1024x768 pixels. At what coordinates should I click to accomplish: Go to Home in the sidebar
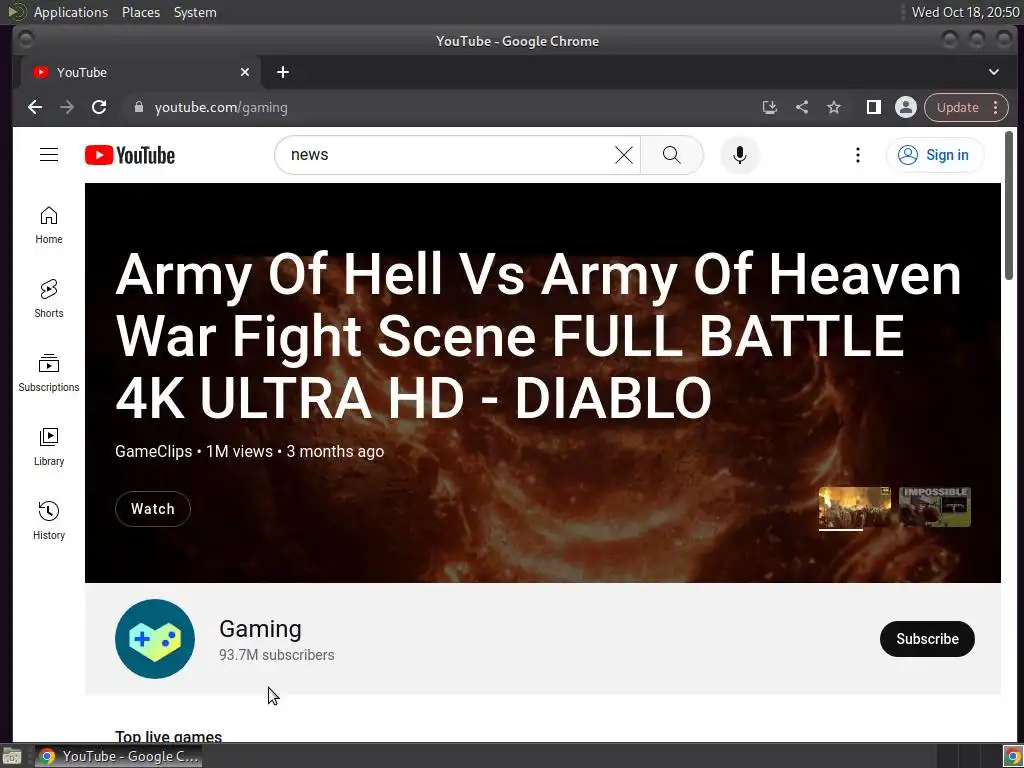[49, 225]
